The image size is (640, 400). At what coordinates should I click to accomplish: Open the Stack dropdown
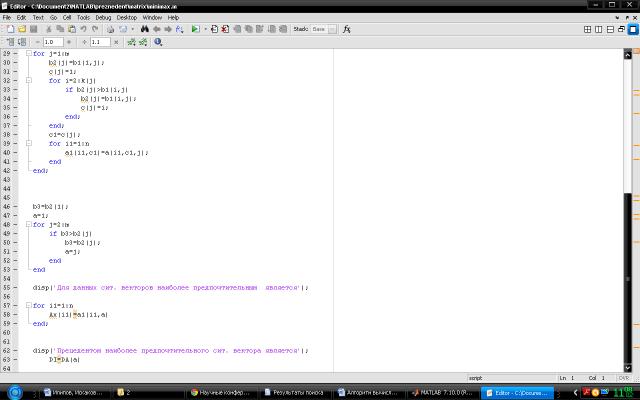(x=321, y=30)
